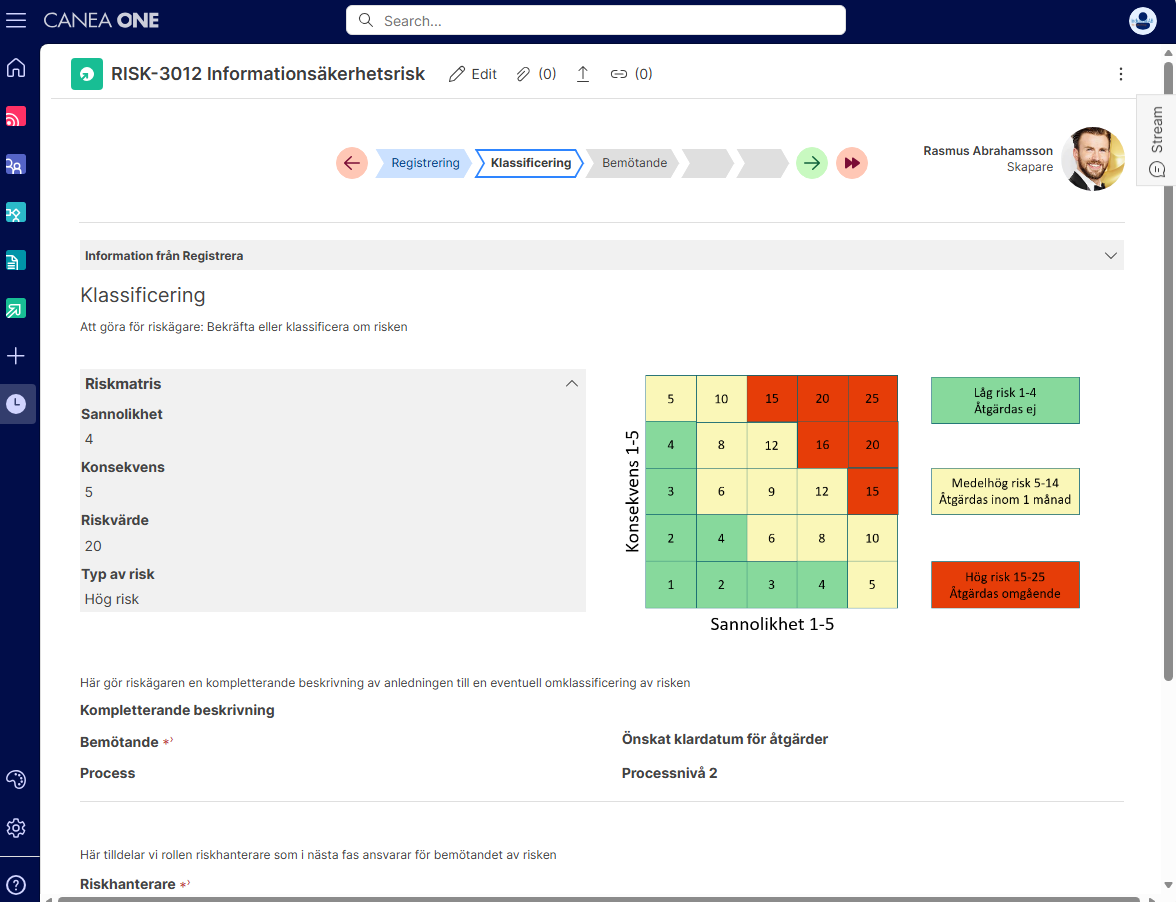Open the three-dot more options menu

1120,73
